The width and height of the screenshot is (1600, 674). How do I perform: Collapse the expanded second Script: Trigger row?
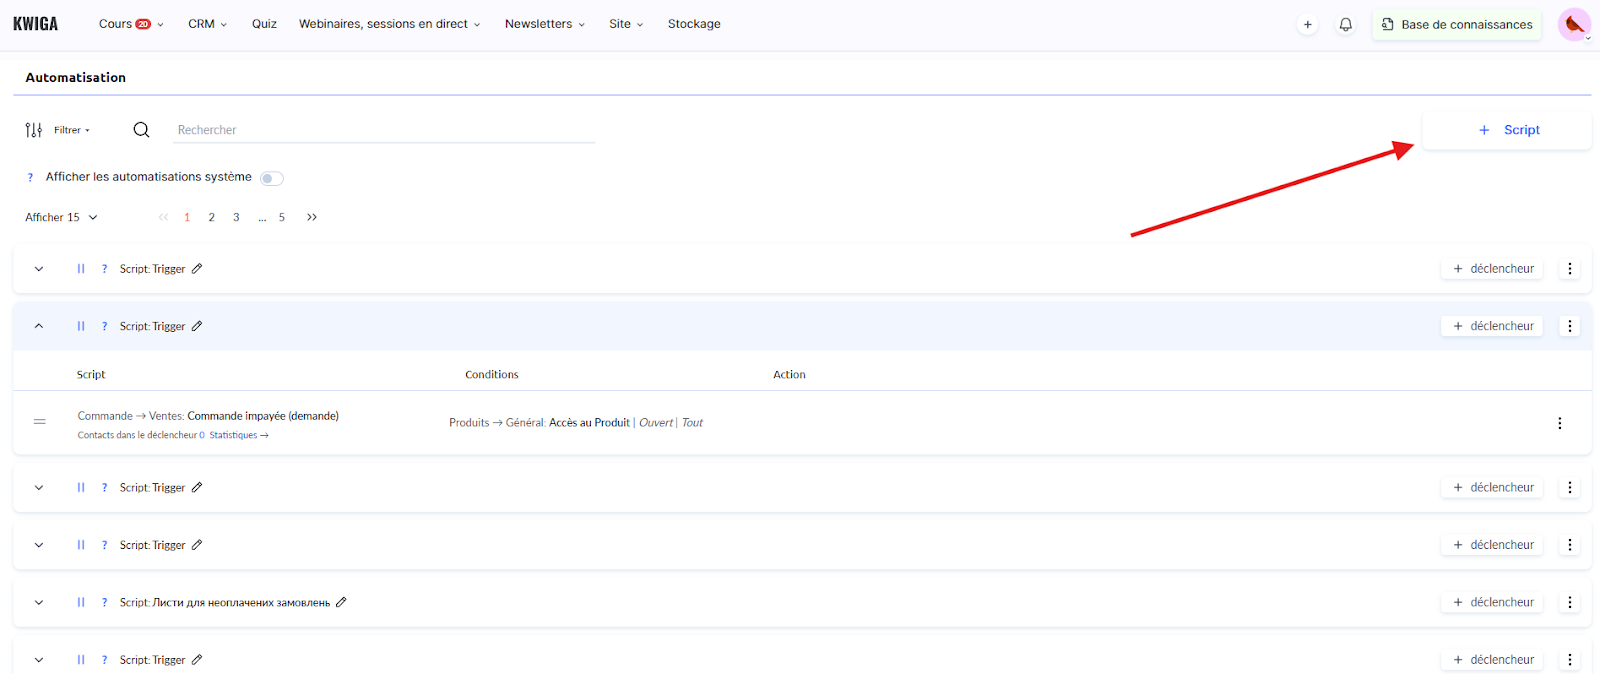coord(39,326)
